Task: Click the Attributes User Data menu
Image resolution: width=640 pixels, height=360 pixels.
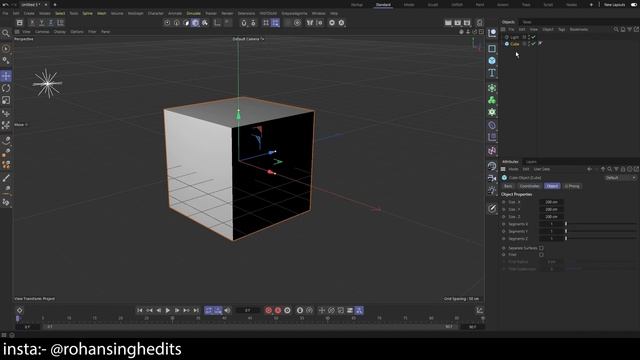Action: pyautogui.click(x=542, y=169)
